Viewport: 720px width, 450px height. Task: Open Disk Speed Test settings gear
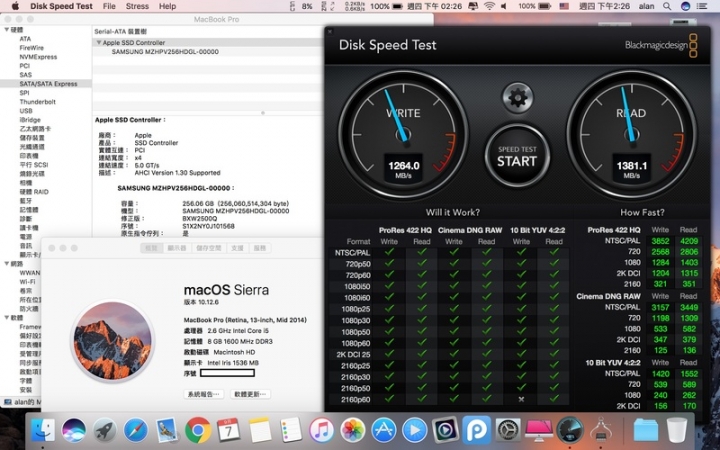tap(518, 97)
